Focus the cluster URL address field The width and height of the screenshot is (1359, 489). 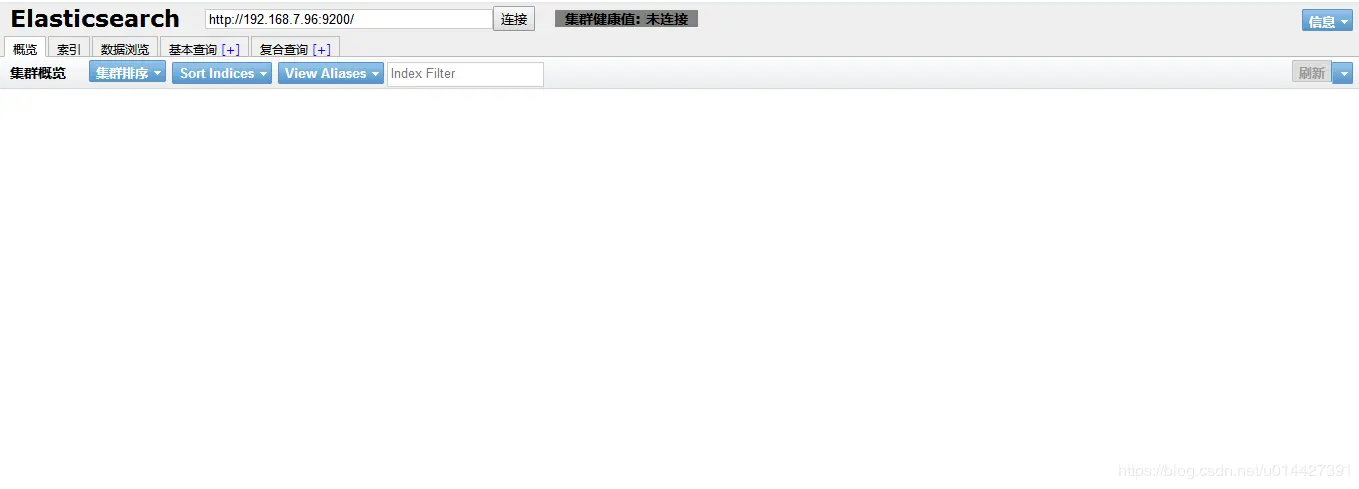click(348, 19)
